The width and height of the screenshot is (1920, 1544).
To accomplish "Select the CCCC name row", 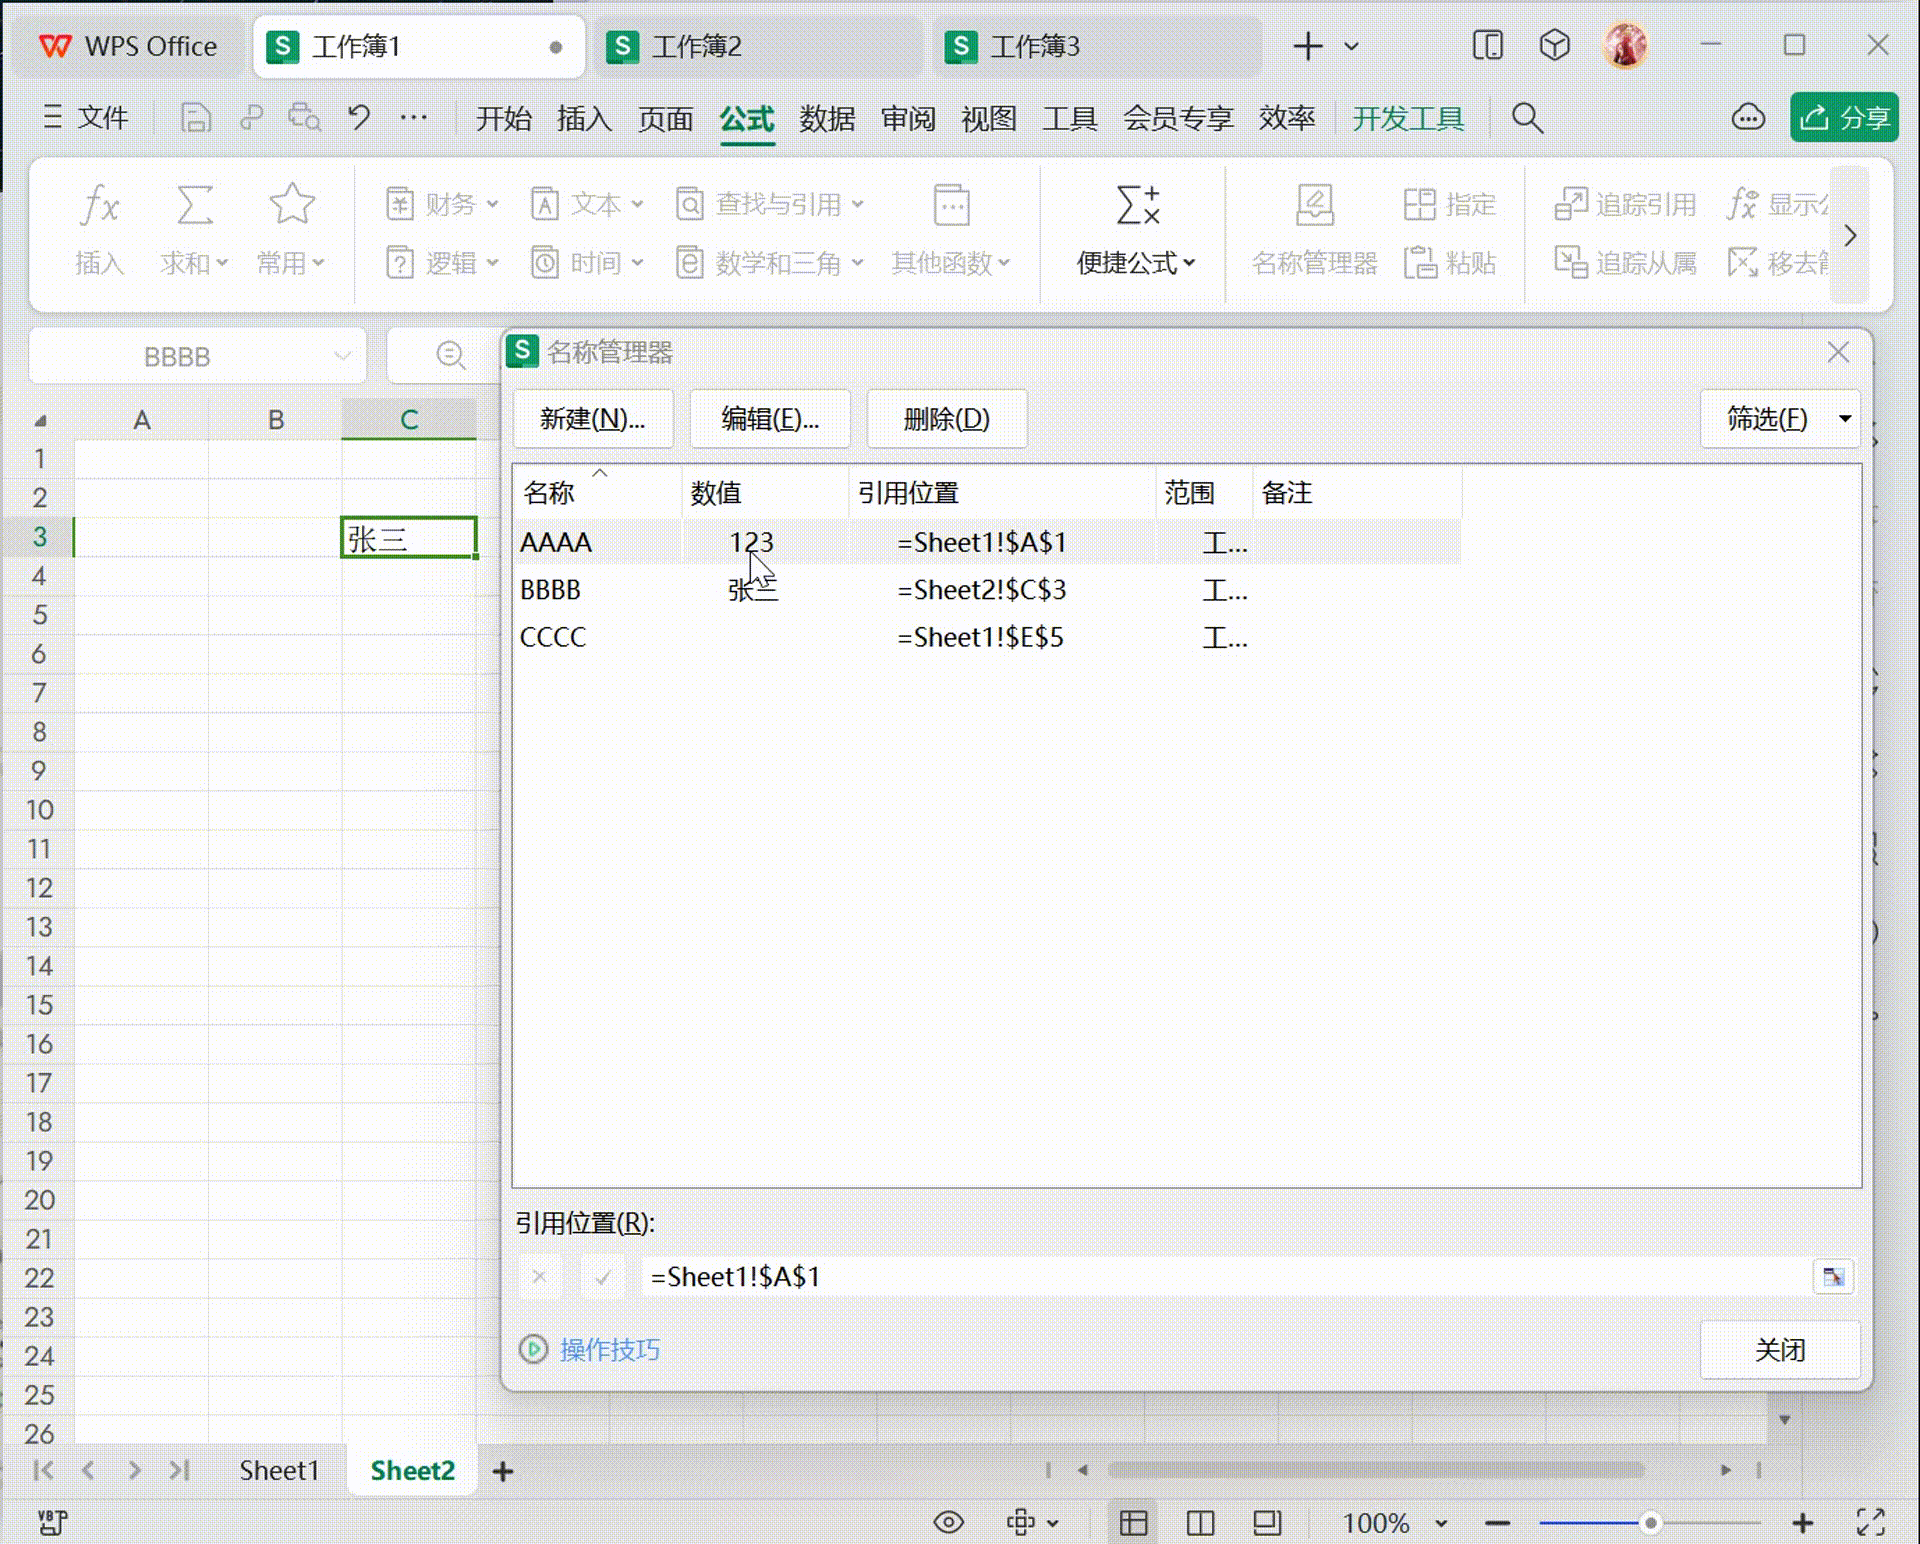I will click(x=553, y=637).
